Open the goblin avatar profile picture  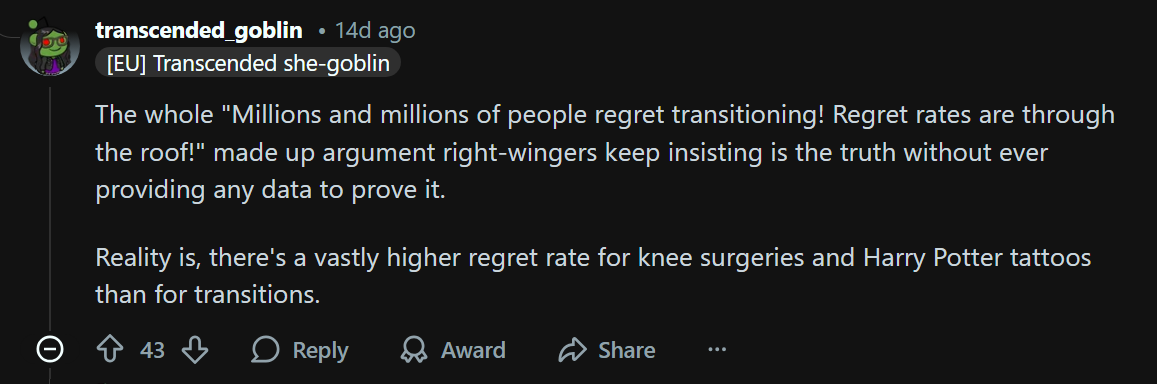click(49, 47)
